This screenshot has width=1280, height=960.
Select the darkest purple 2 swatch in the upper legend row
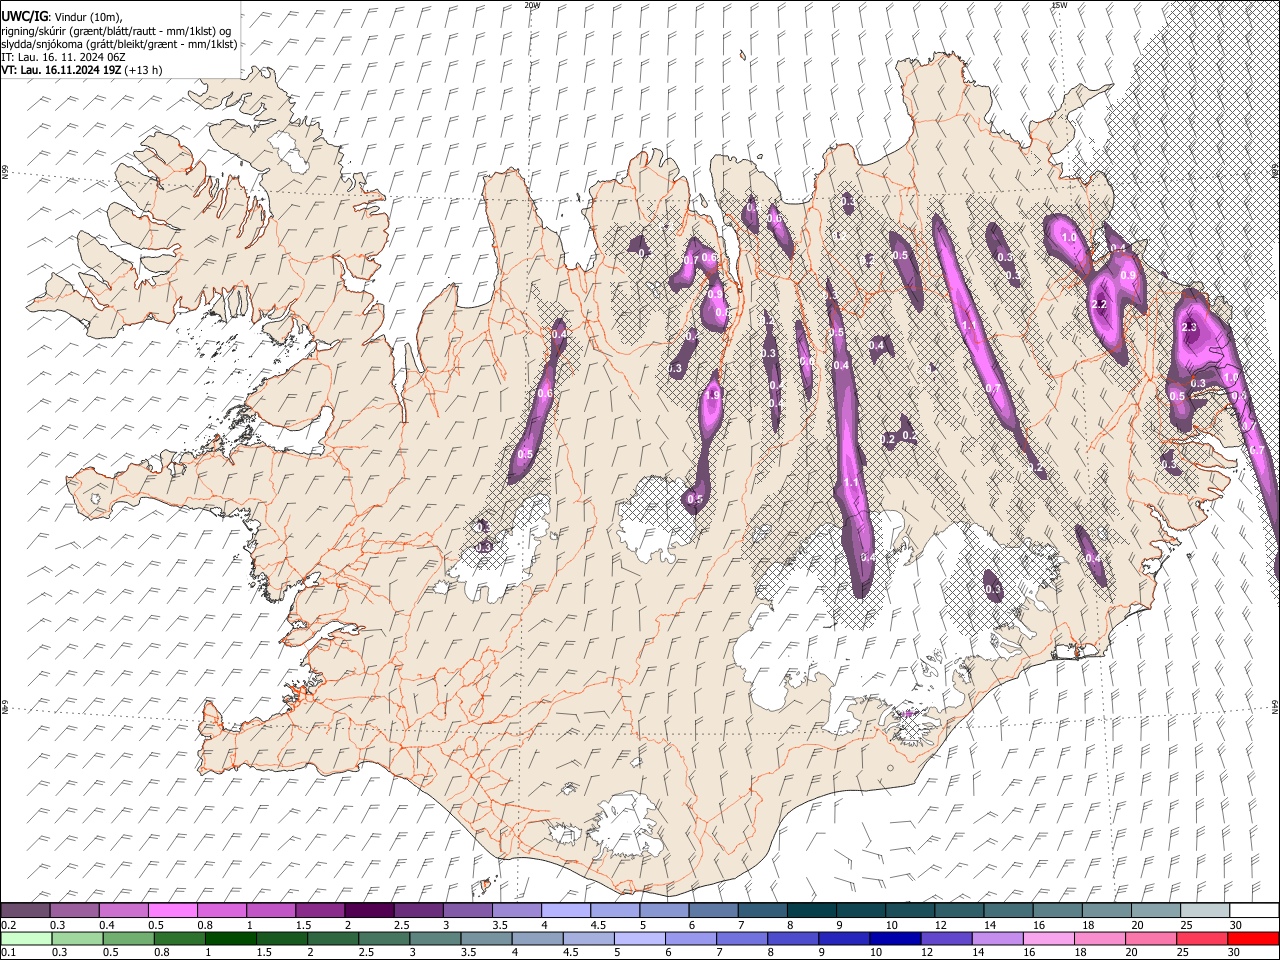pos(368,911)
